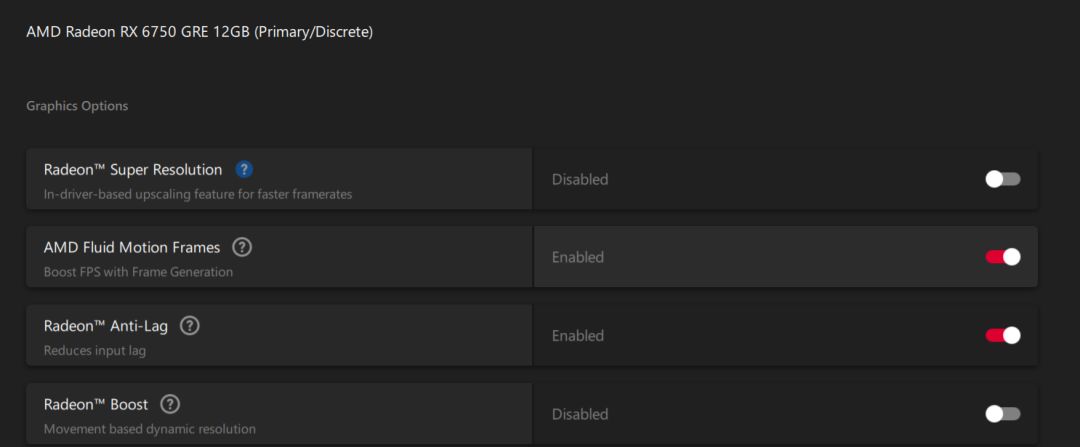Click the Enabled status for Fluid Motion Frames

[578, 258]
